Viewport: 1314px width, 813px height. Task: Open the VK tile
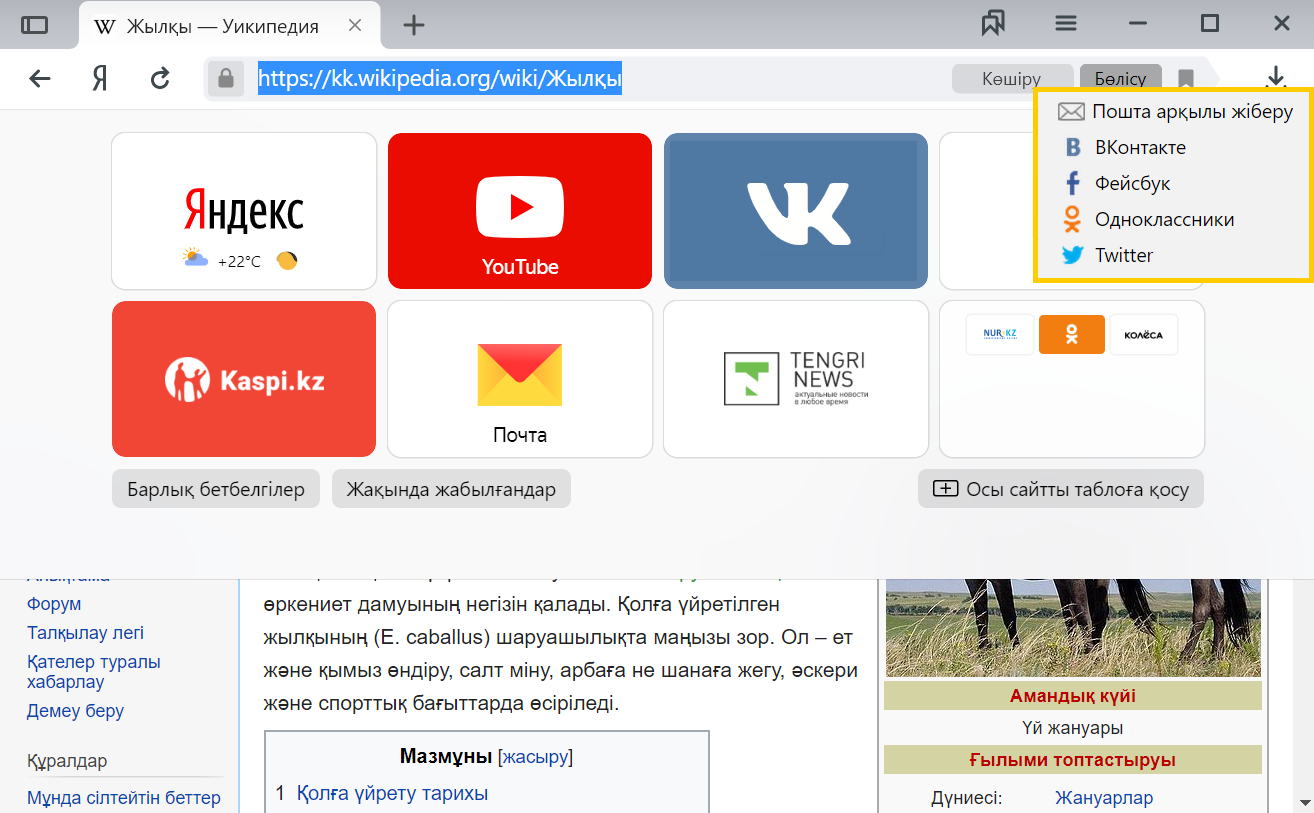(x=796, y=211)
